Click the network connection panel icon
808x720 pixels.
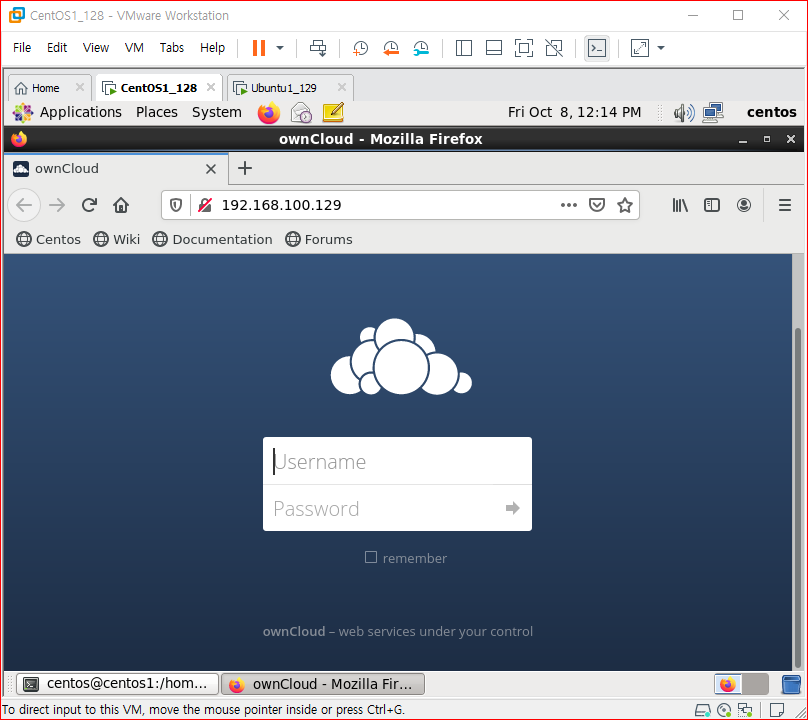click(x=713, y=112)
